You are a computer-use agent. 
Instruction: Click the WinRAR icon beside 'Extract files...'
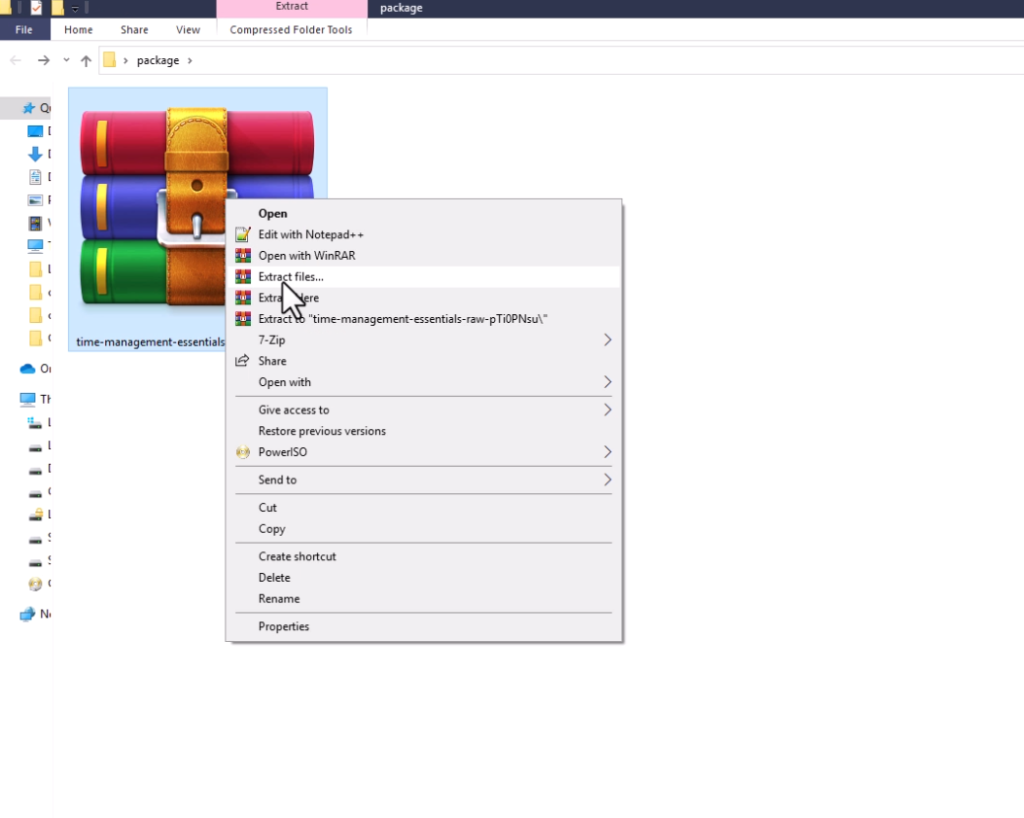(x=242, y=277)
